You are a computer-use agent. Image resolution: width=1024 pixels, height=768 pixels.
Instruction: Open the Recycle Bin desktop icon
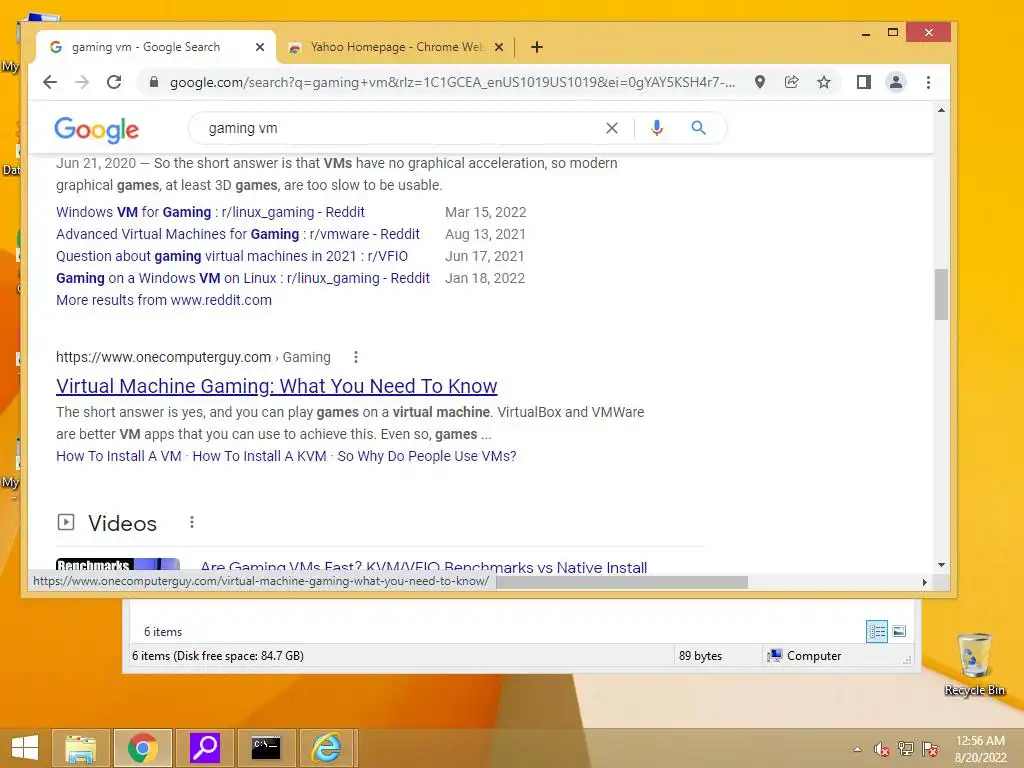click(x=974, y=665)
